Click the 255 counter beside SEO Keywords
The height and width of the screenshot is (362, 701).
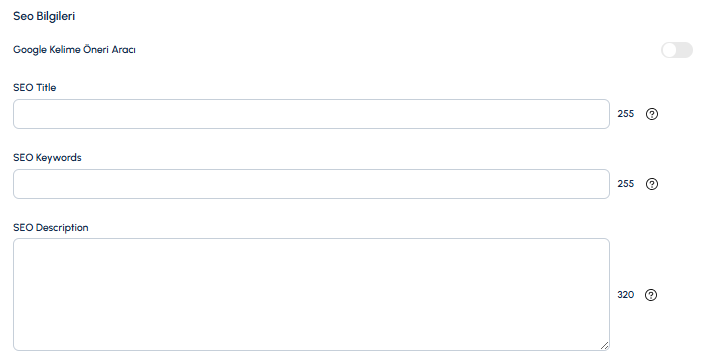625,184
